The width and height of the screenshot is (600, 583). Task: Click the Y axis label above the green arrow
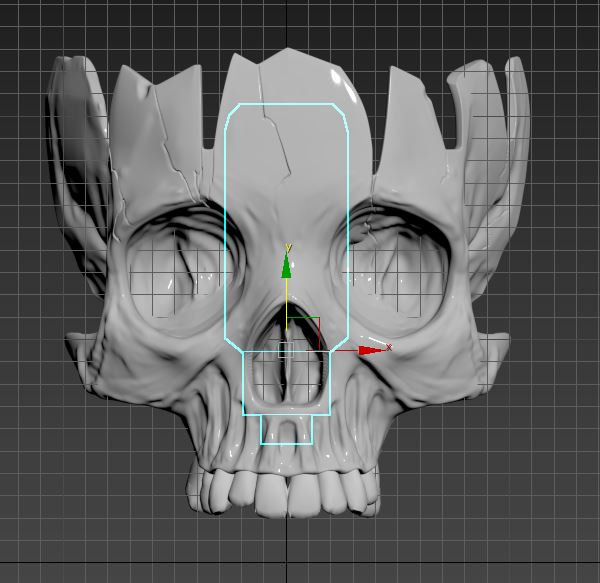tap(289, 249)
